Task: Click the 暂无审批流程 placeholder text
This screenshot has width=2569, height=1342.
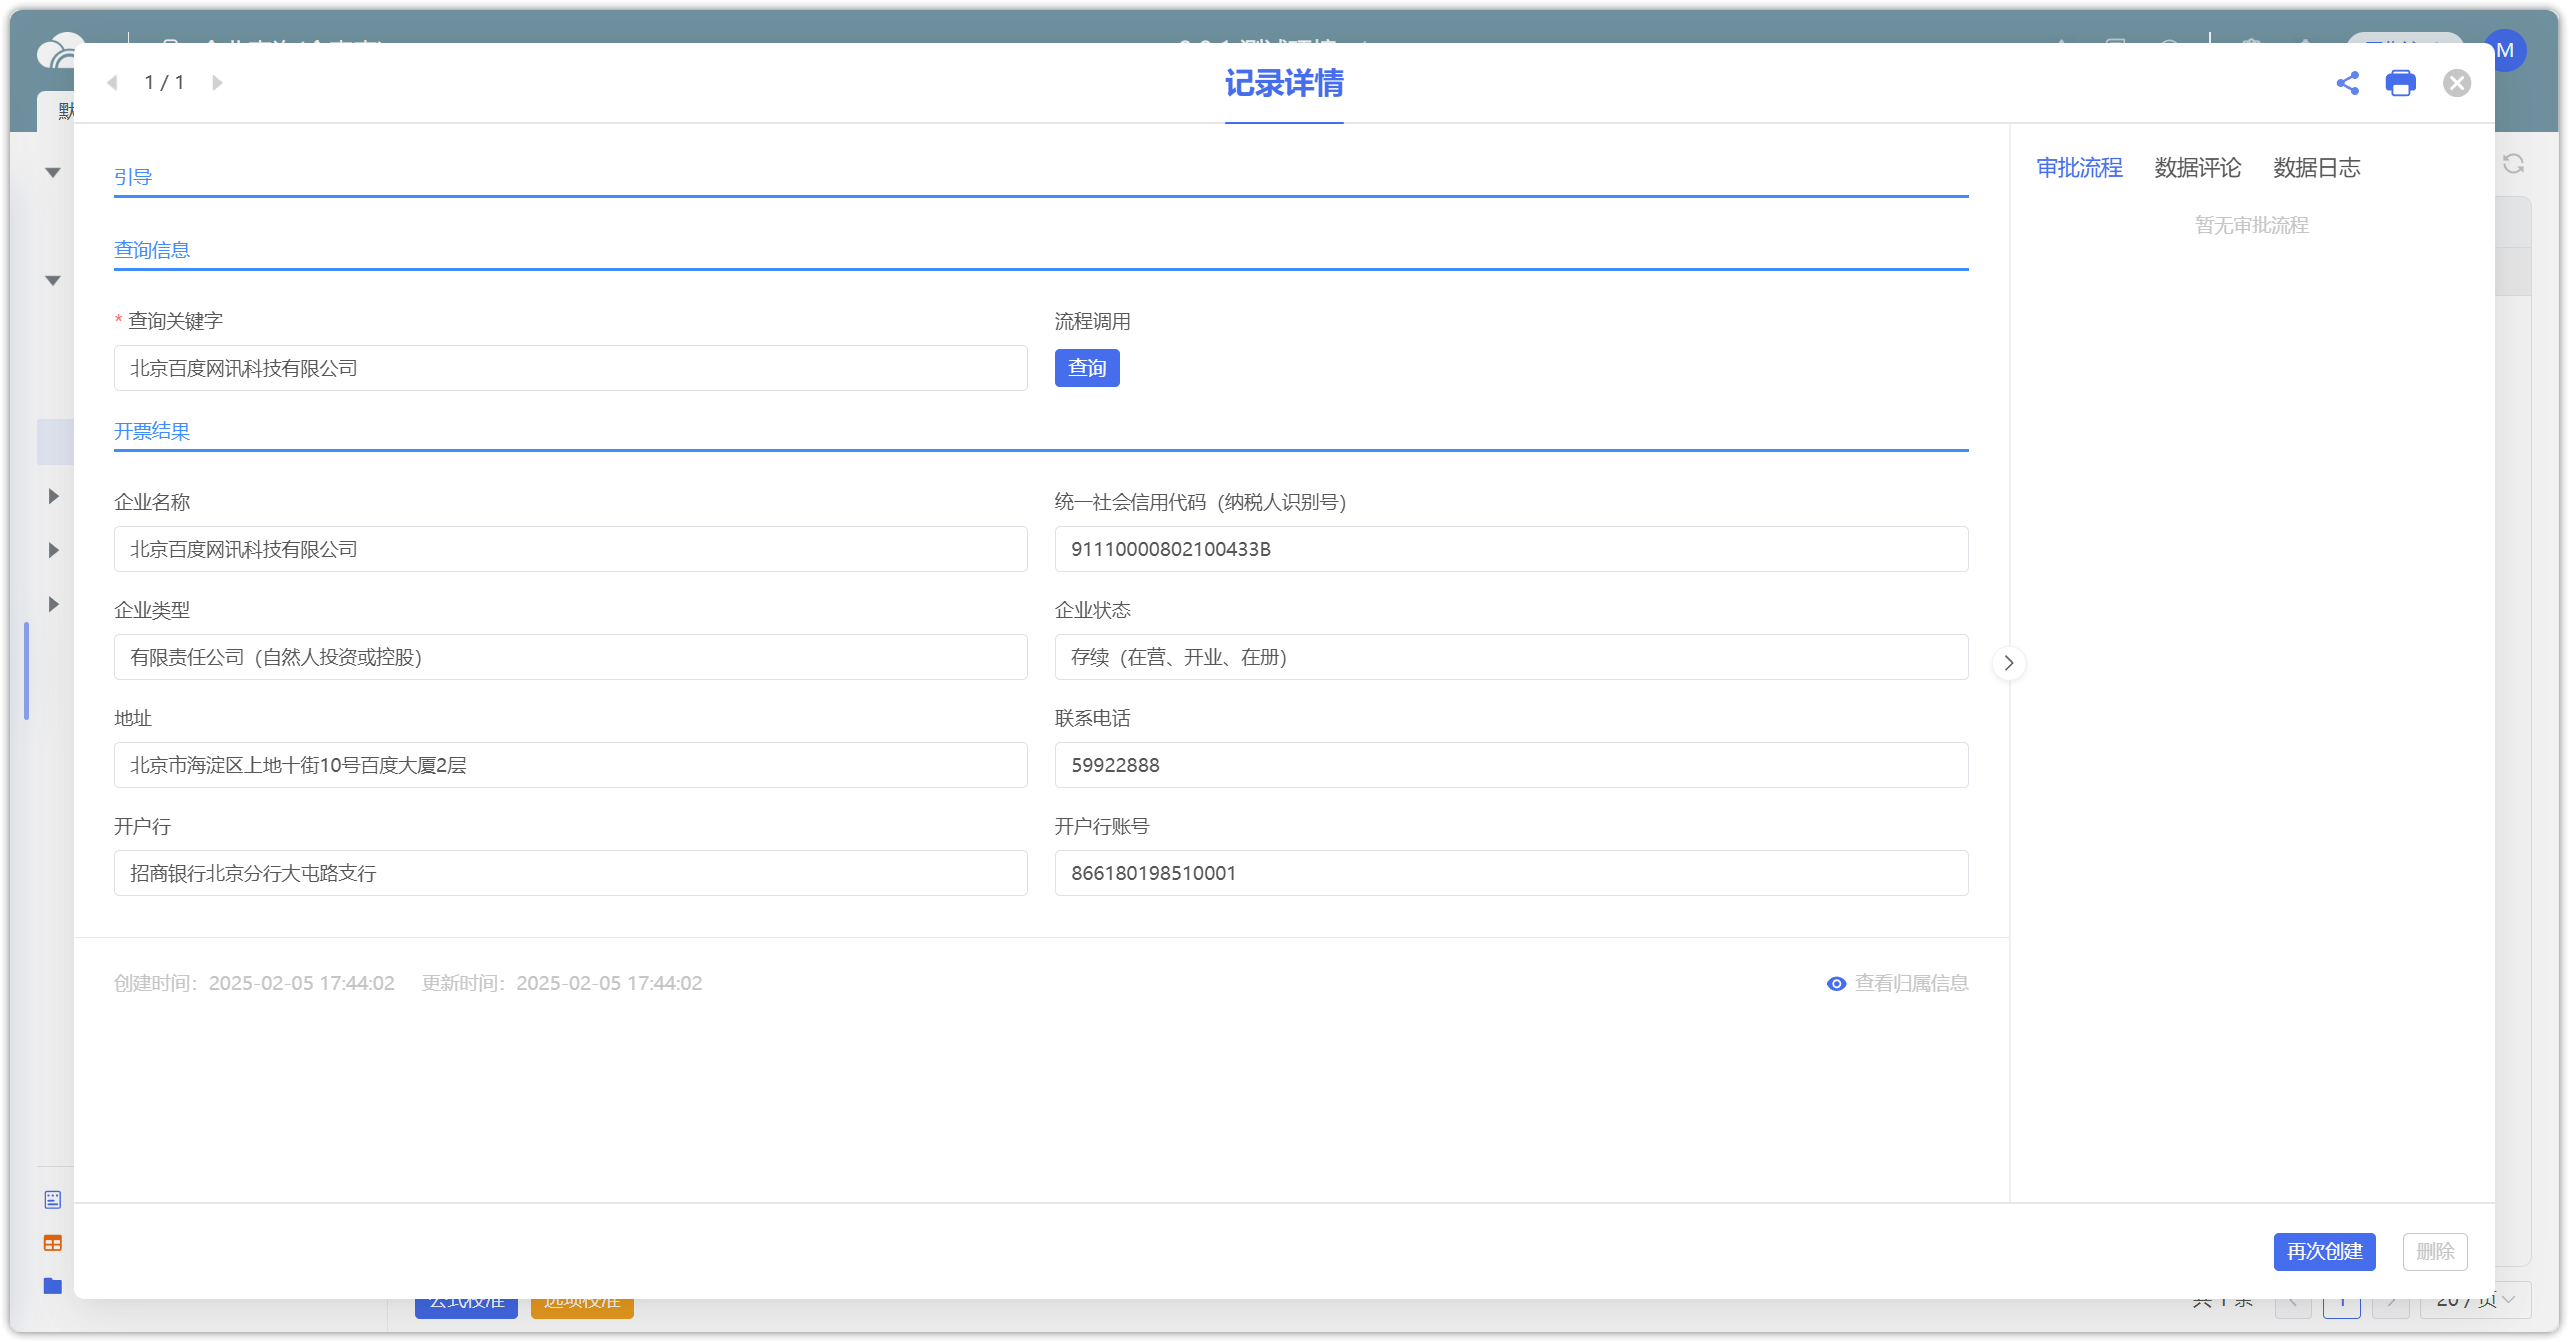Action: point(2251,225)
